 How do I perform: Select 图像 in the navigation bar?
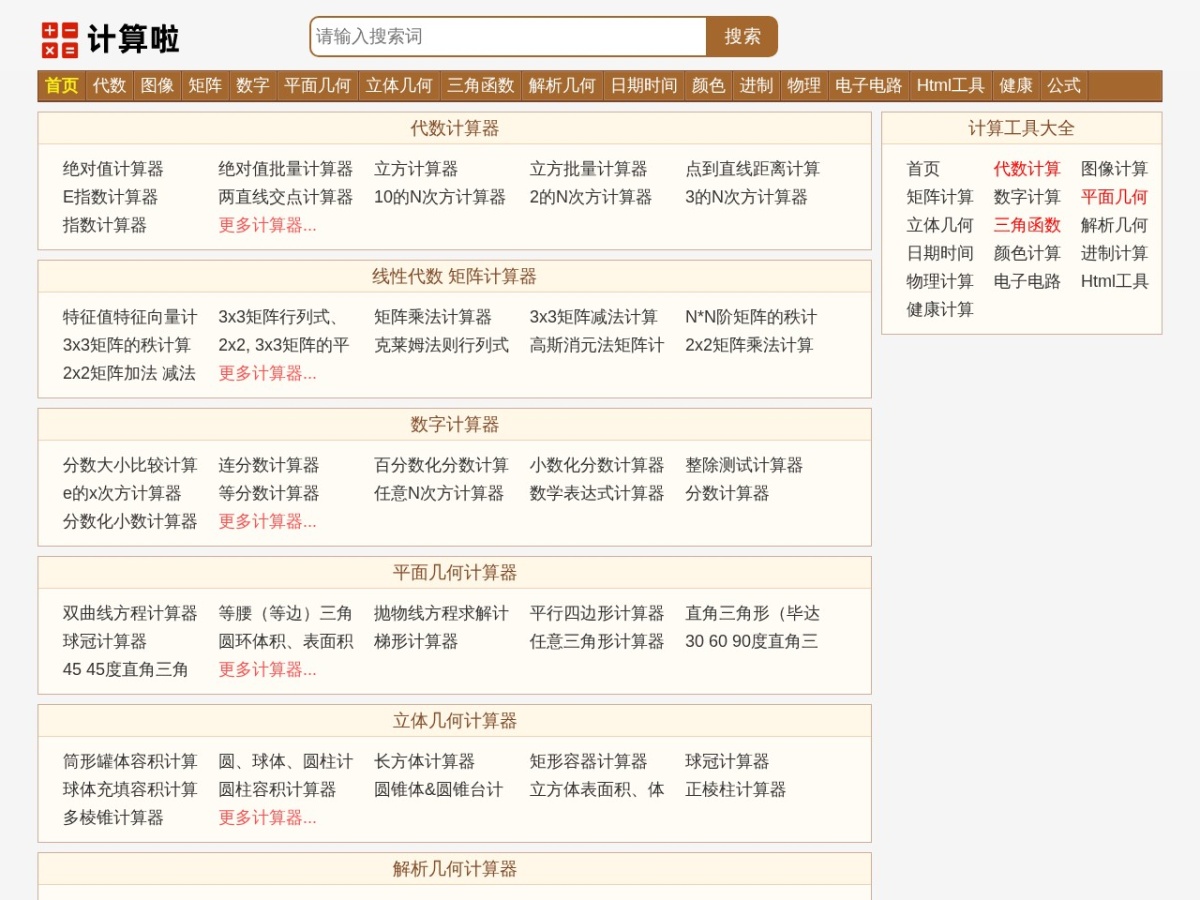[x=157, y=86]
